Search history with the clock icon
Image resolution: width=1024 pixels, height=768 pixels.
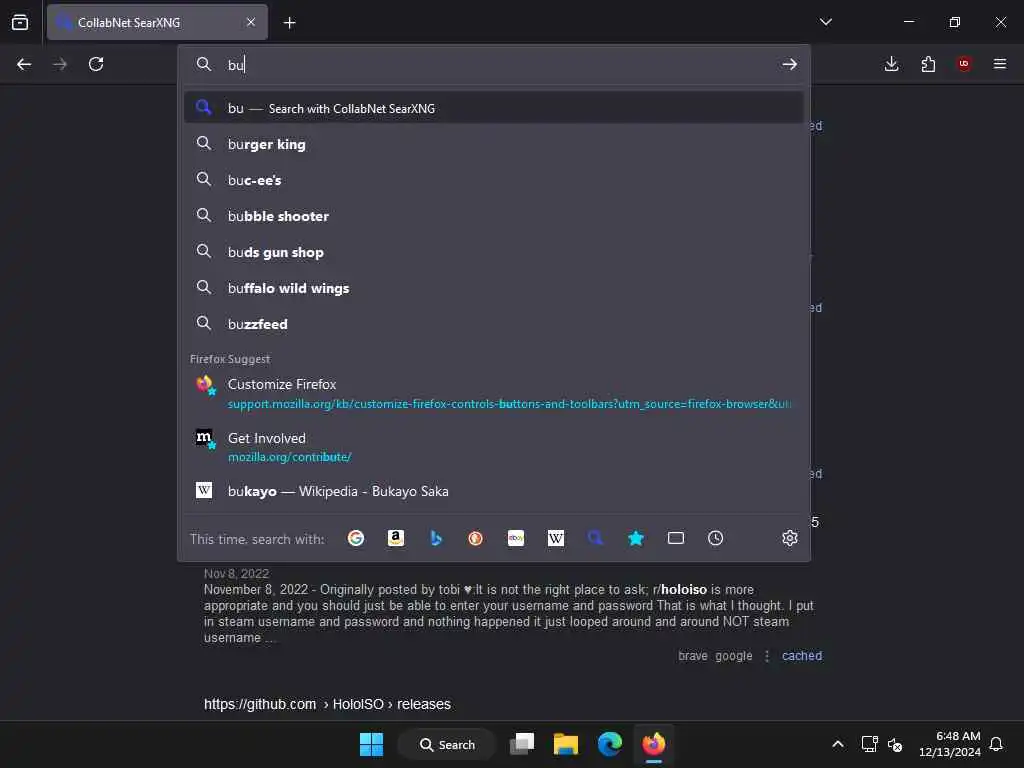pos(716,538)
